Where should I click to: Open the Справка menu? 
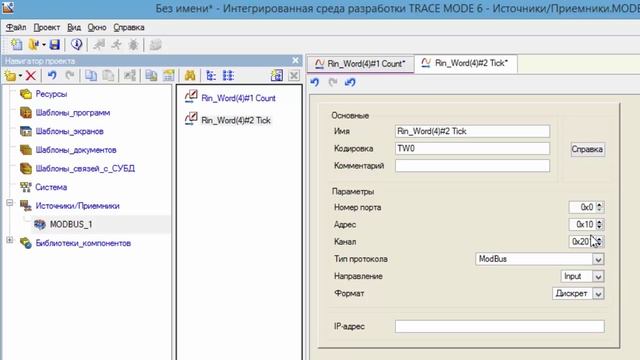tap(129, 27)
